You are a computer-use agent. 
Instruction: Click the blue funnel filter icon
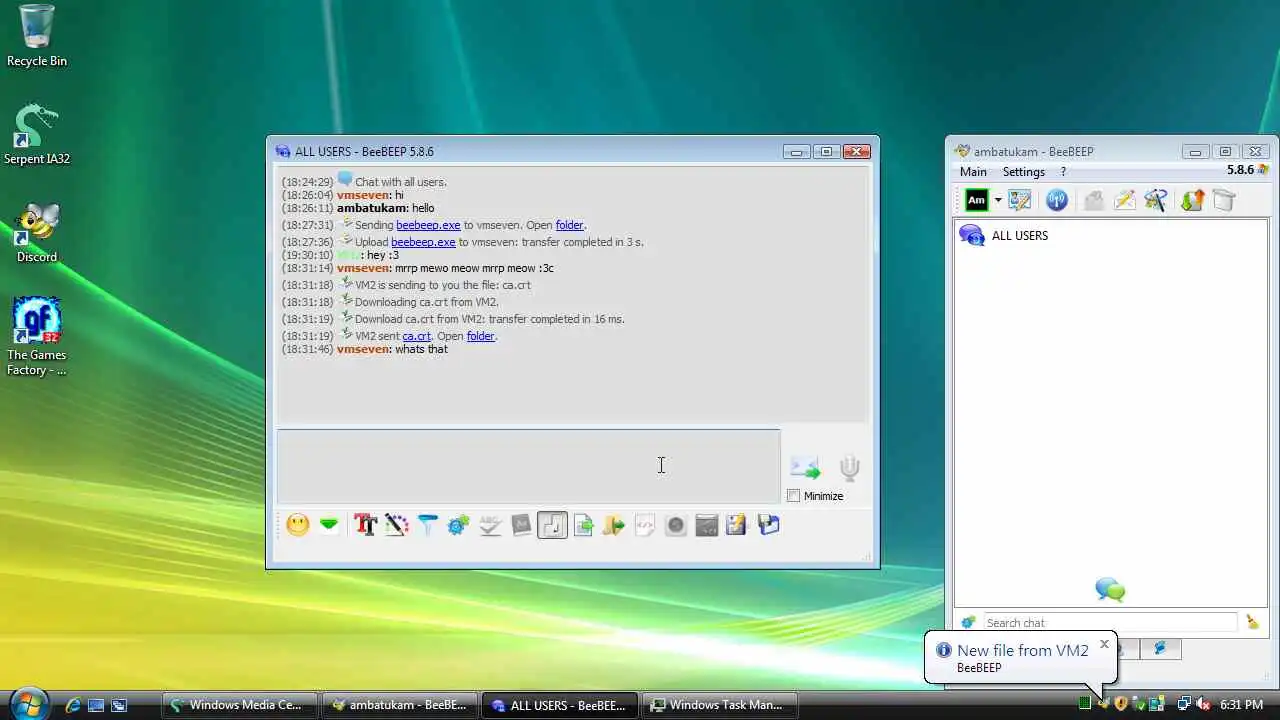tap(428, 525)
